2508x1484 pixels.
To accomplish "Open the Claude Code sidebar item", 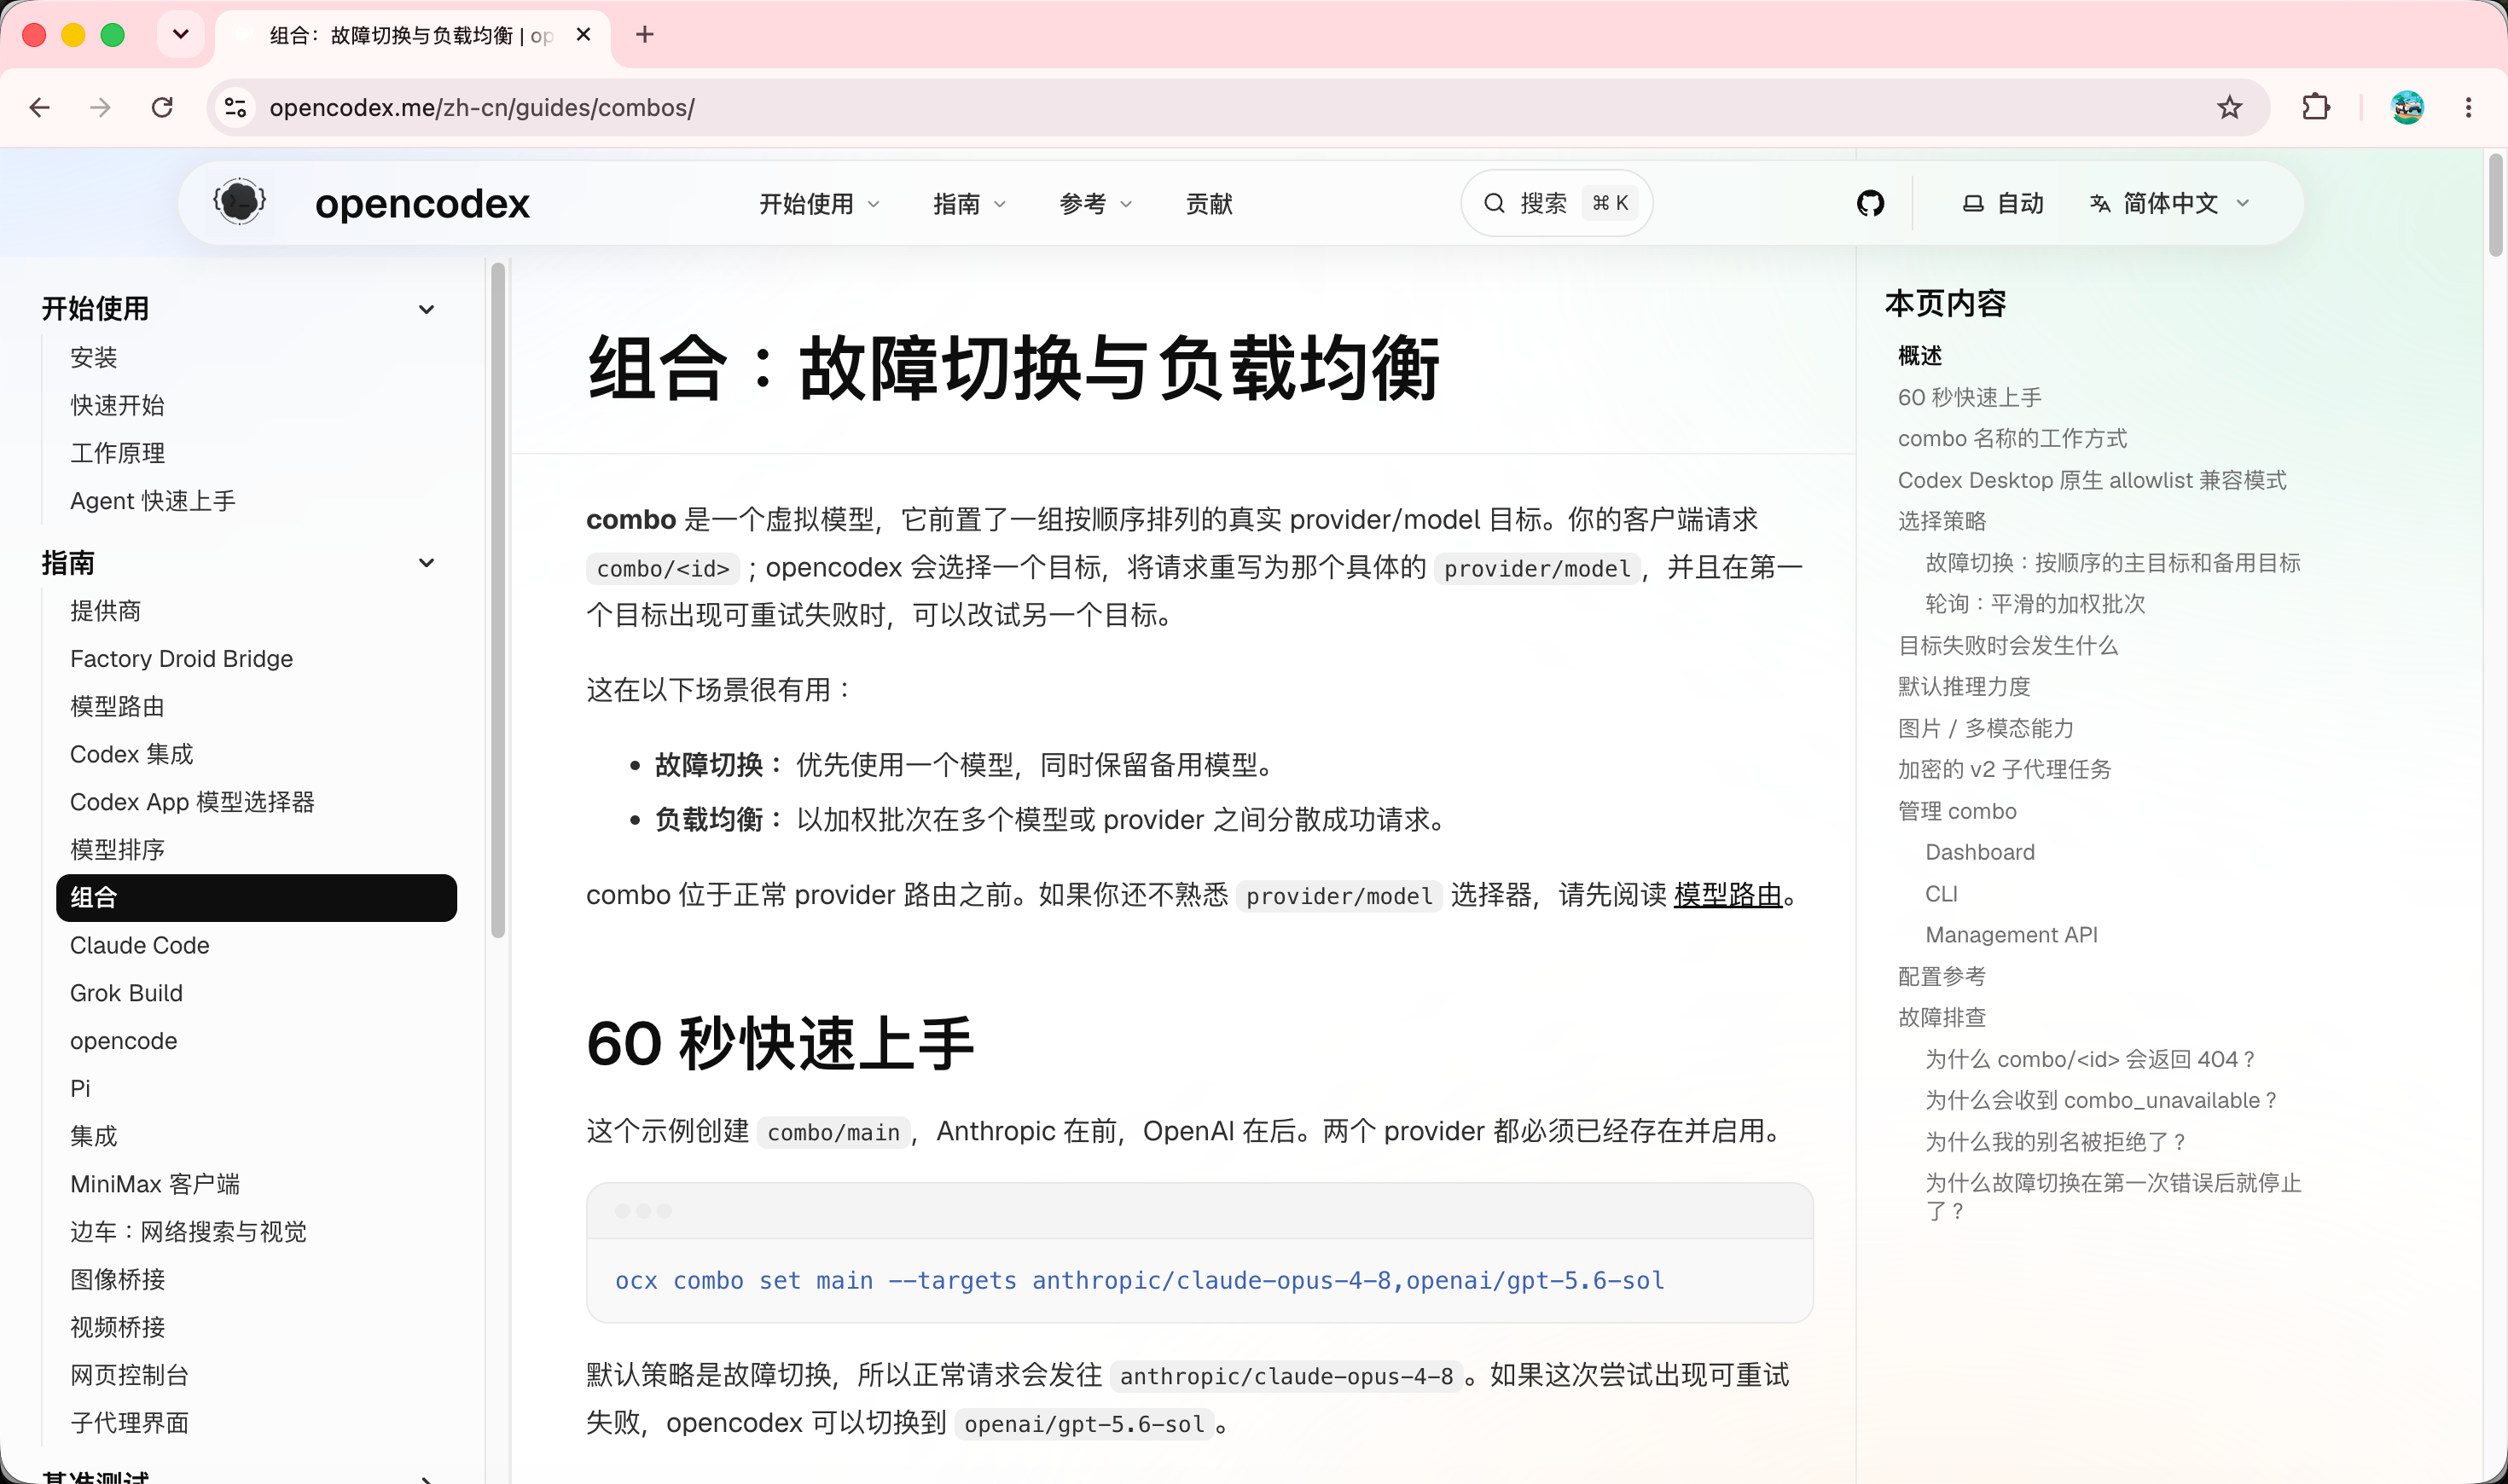I will [x=139, y=945].
